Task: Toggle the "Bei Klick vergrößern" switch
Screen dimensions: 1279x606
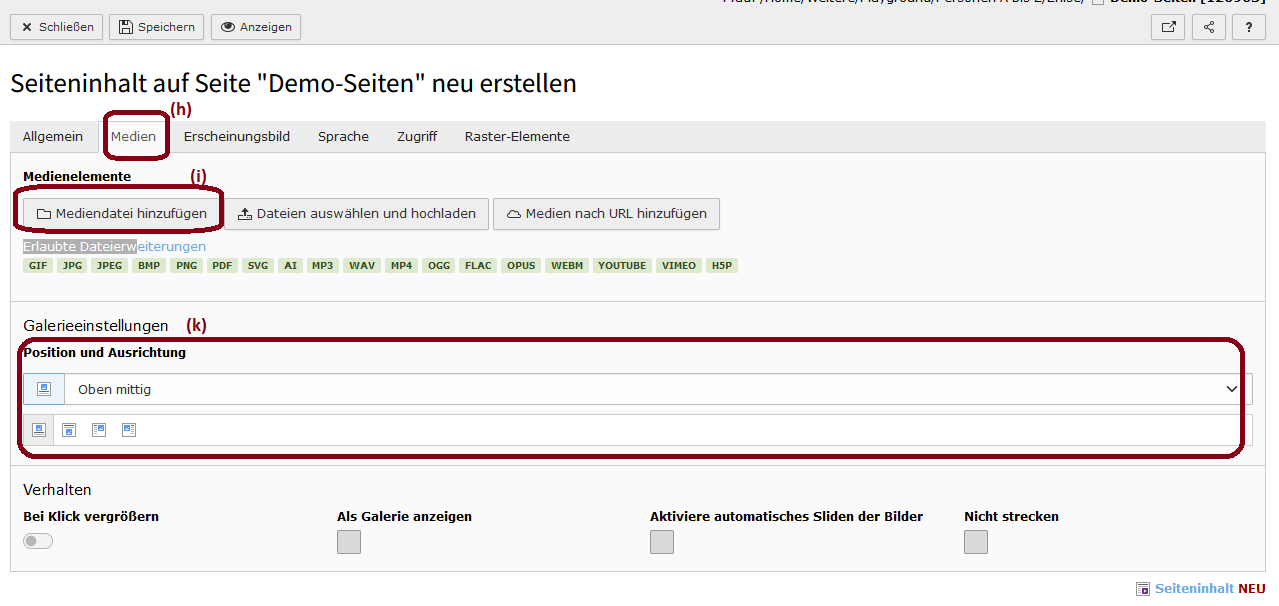Action: click(38, 541)
